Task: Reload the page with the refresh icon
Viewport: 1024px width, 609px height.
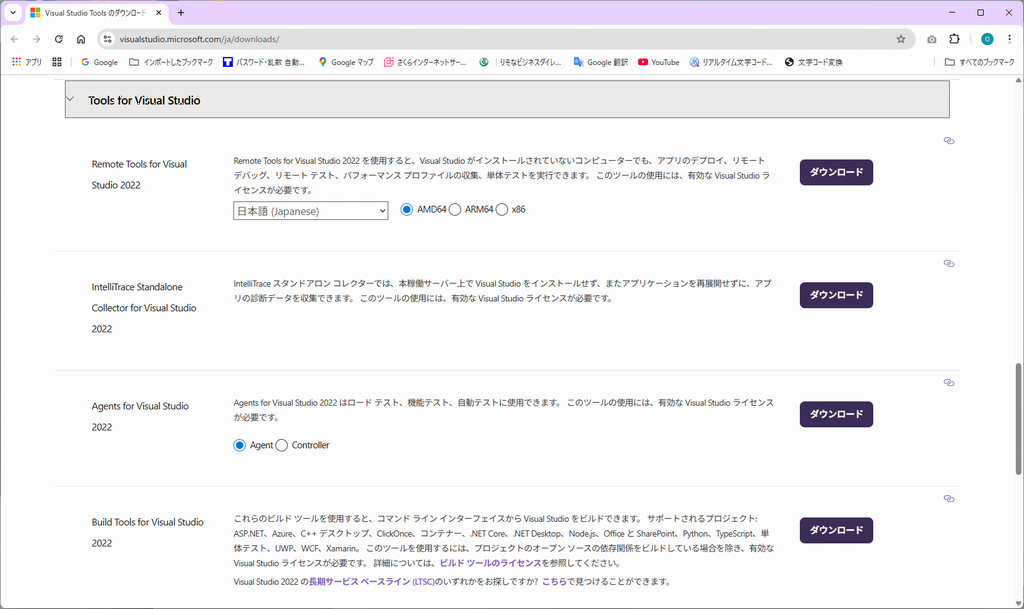Action: pyautogui.click(x=59, y=39)
